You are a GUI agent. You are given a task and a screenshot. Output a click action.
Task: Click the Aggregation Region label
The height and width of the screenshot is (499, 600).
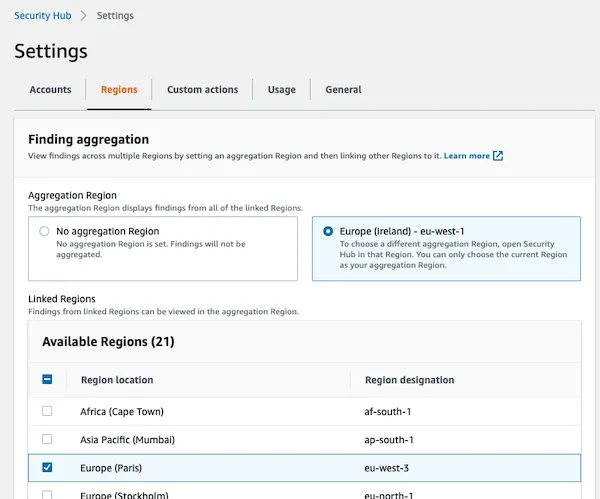(72, 195)
